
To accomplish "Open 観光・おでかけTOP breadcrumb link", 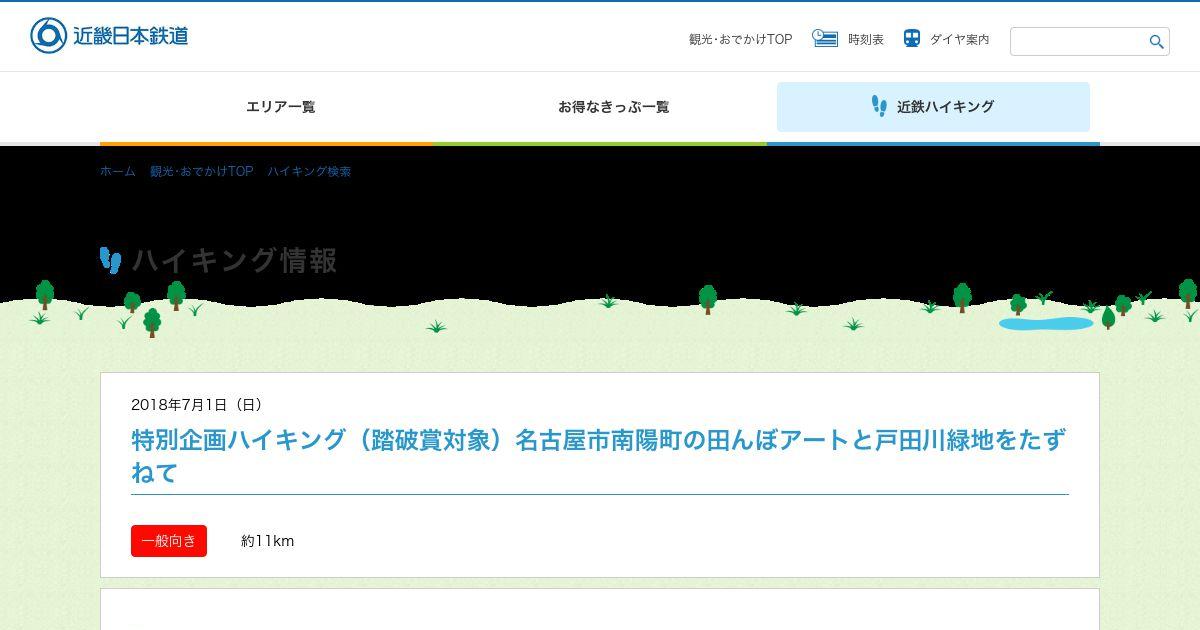I will 201,171.
